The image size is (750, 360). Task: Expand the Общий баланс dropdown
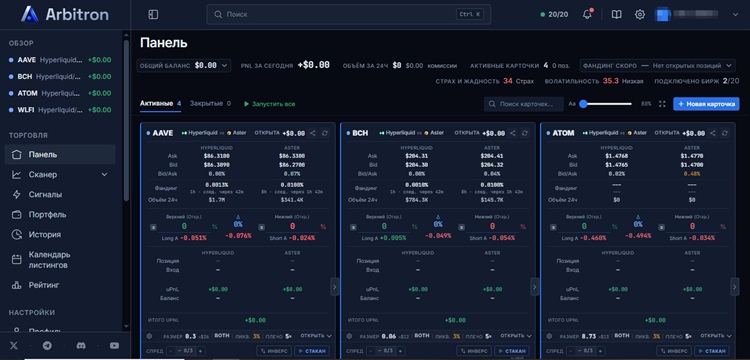[x=184, y=65]
